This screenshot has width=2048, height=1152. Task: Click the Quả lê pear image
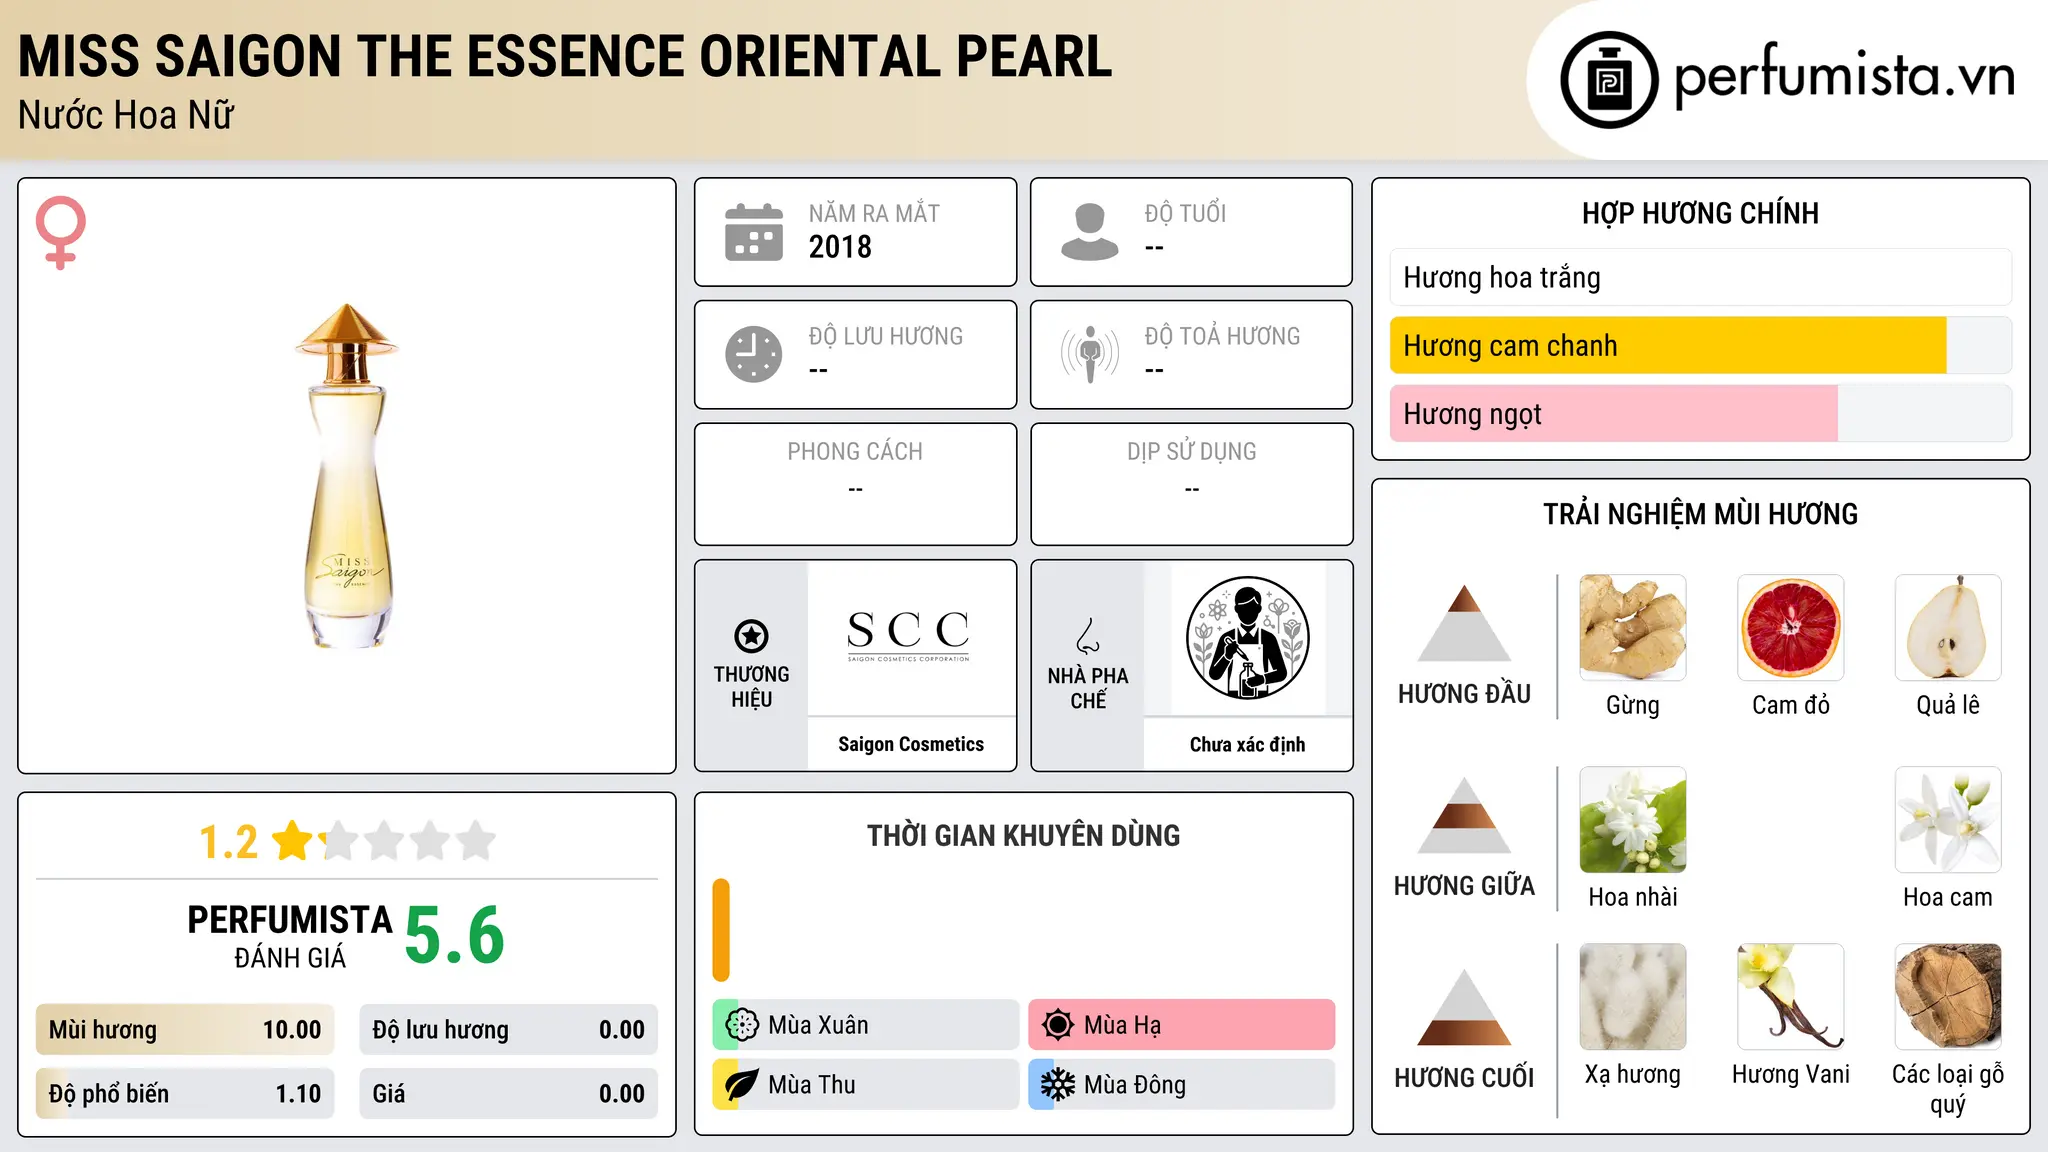pos(1948,628)
